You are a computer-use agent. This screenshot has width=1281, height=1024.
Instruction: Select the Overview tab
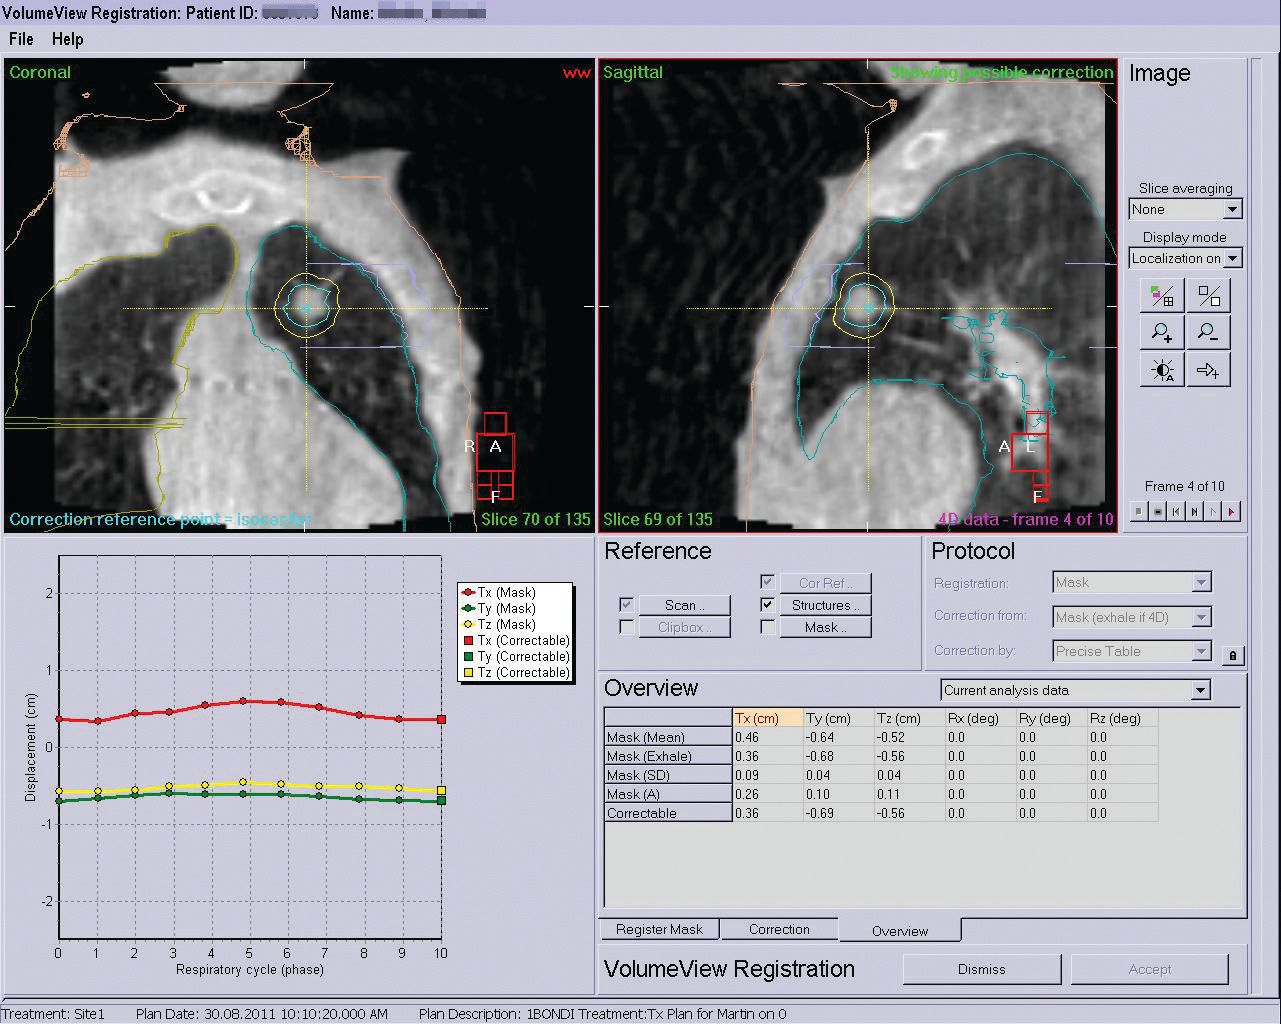tap(900, 930)
